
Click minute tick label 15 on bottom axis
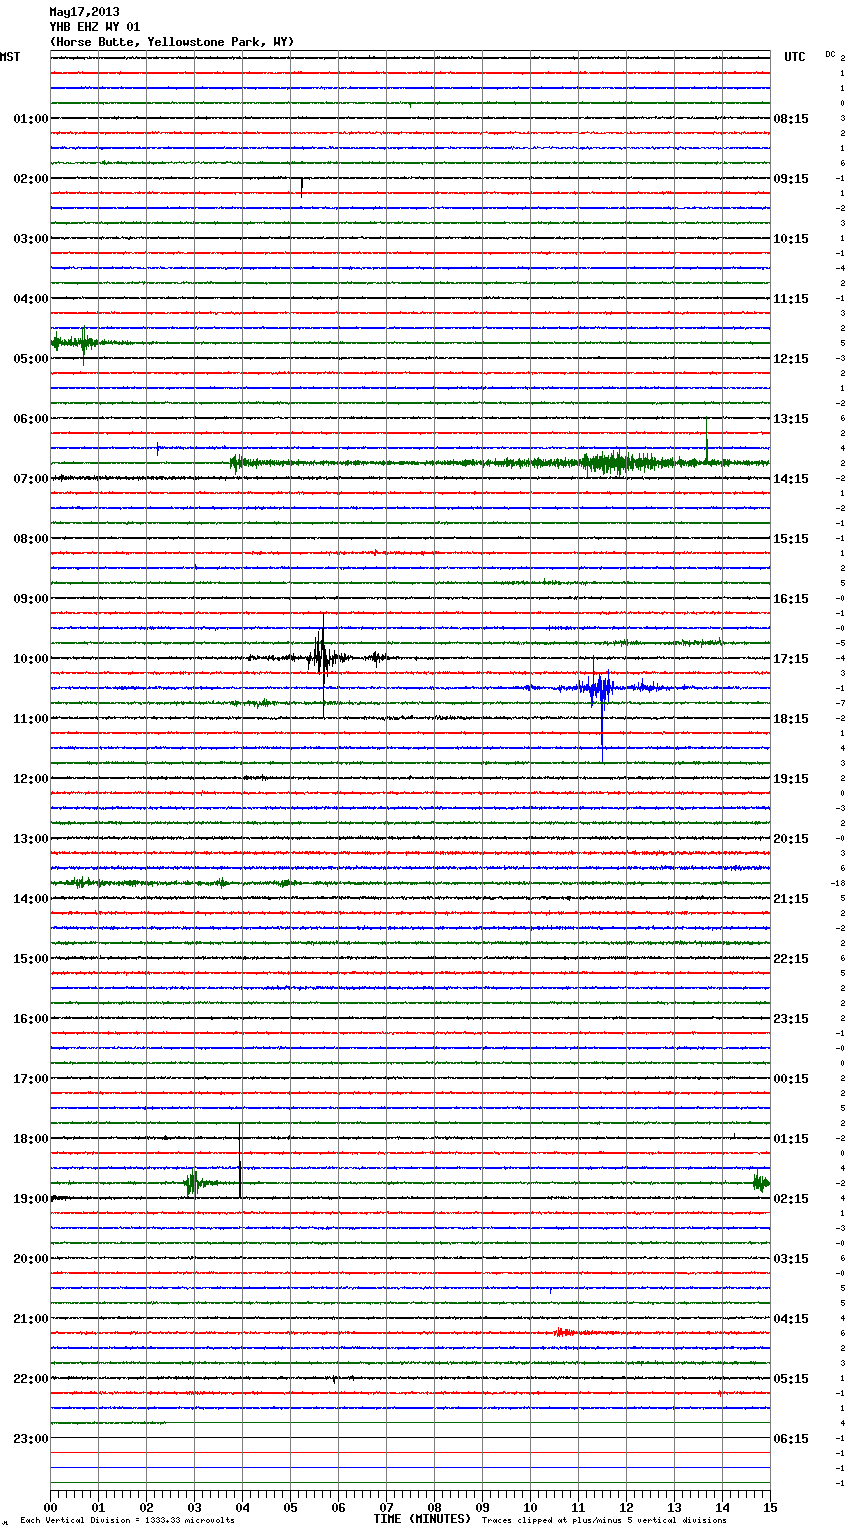pyautogui.click(x=770, y=1508)
